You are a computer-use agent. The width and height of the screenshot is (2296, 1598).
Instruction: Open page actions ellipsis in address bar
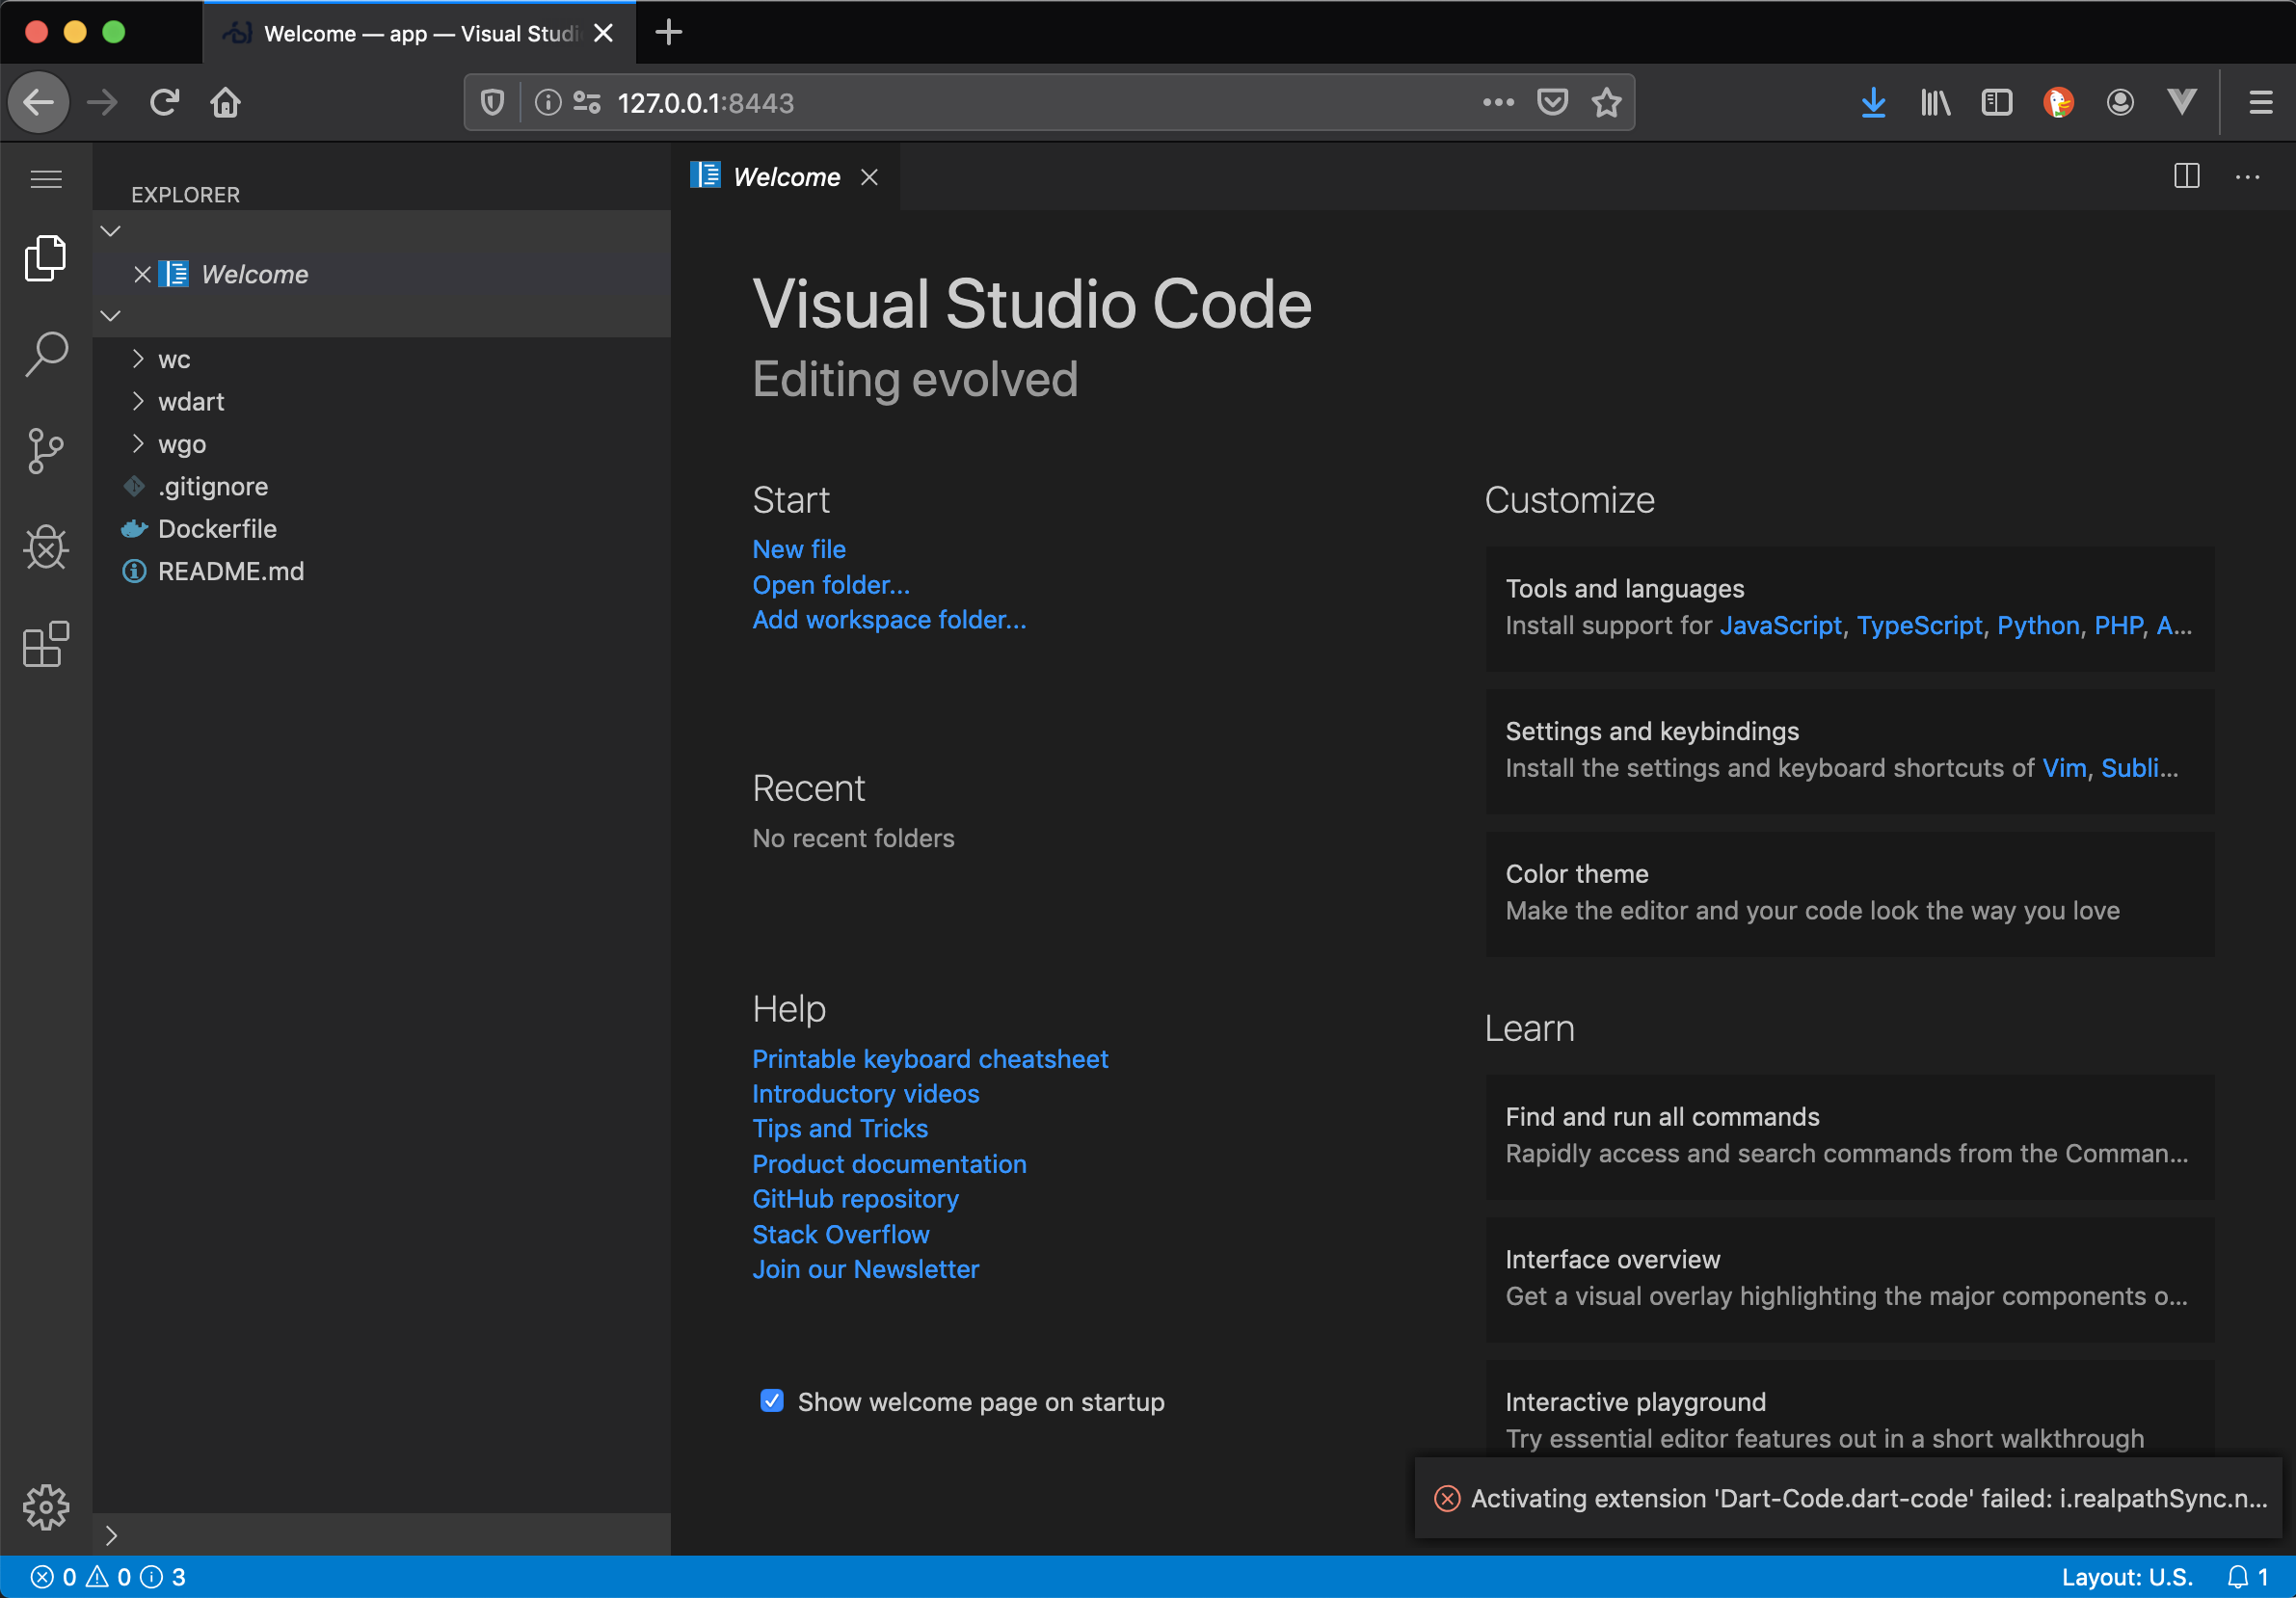pos(1497,102)
